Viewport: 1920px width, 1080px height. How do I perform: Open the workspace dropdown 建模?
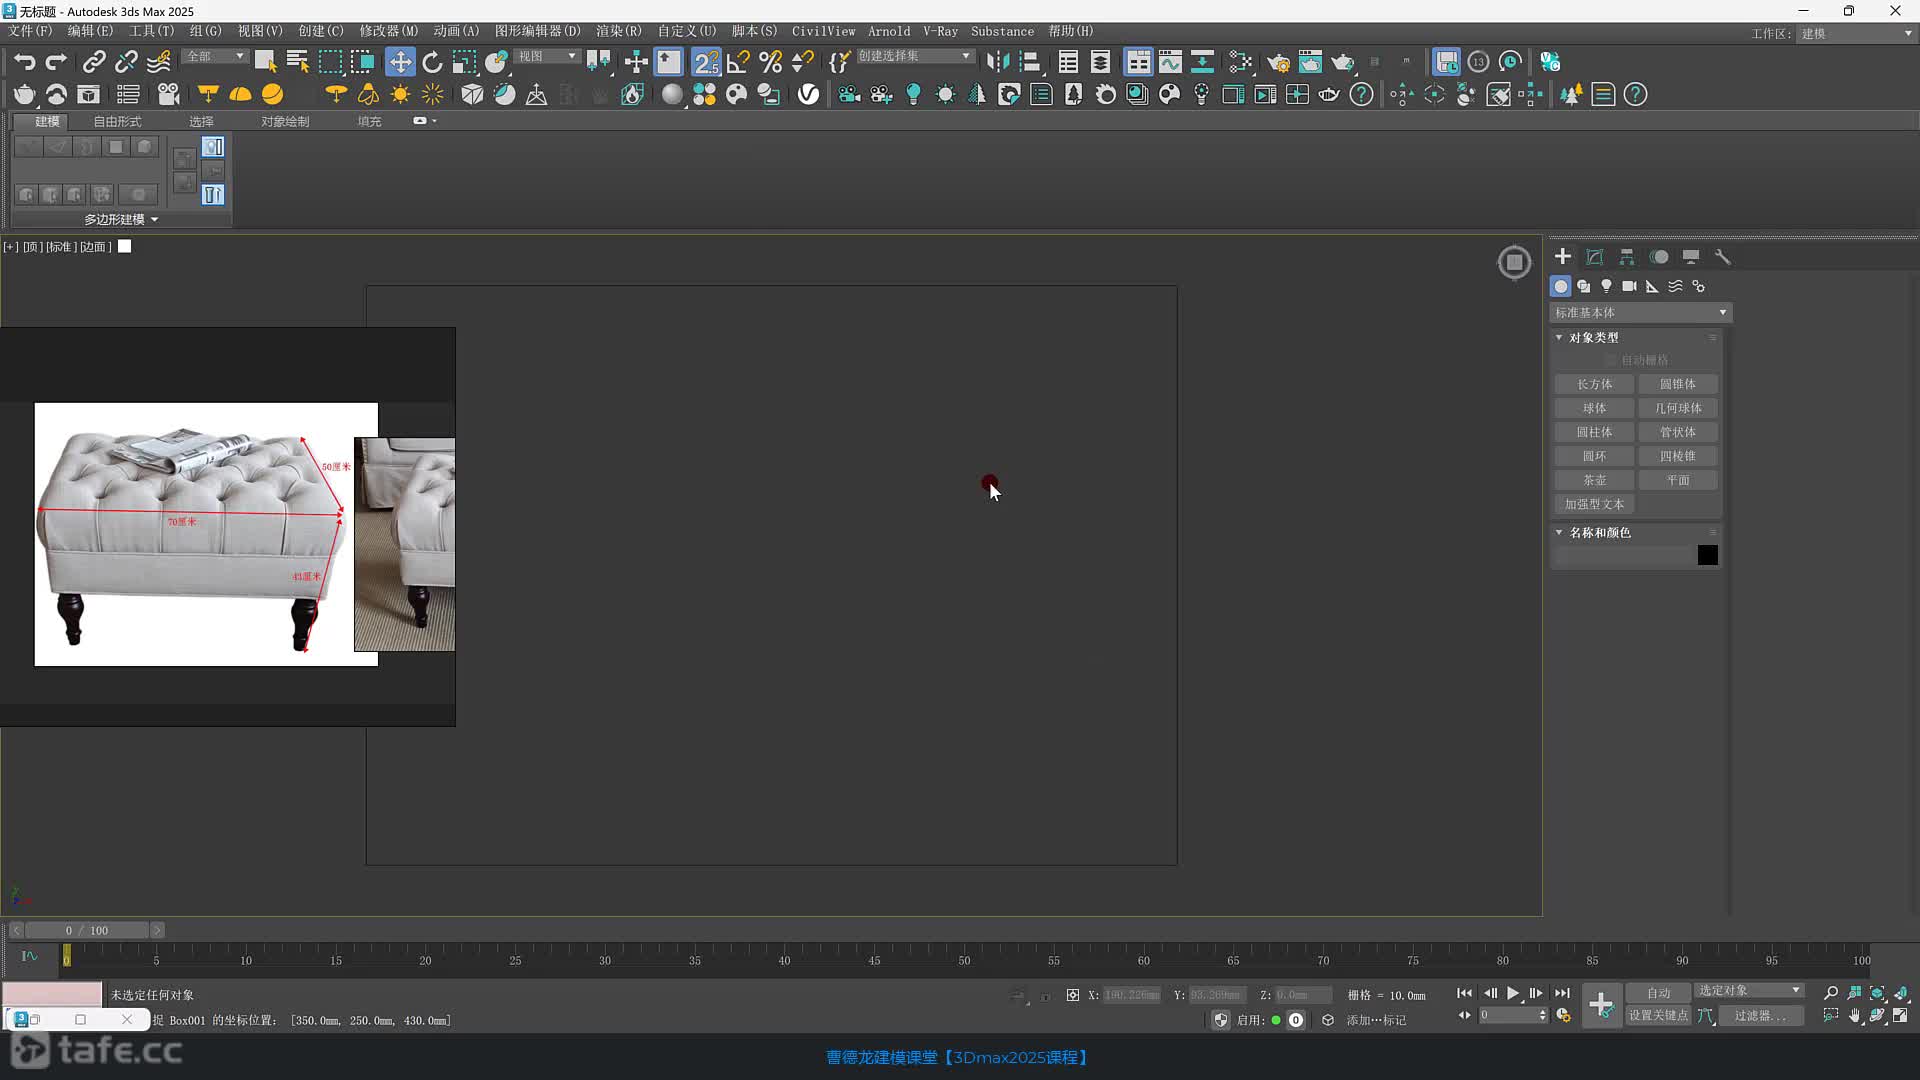[x=1857, y=33]
